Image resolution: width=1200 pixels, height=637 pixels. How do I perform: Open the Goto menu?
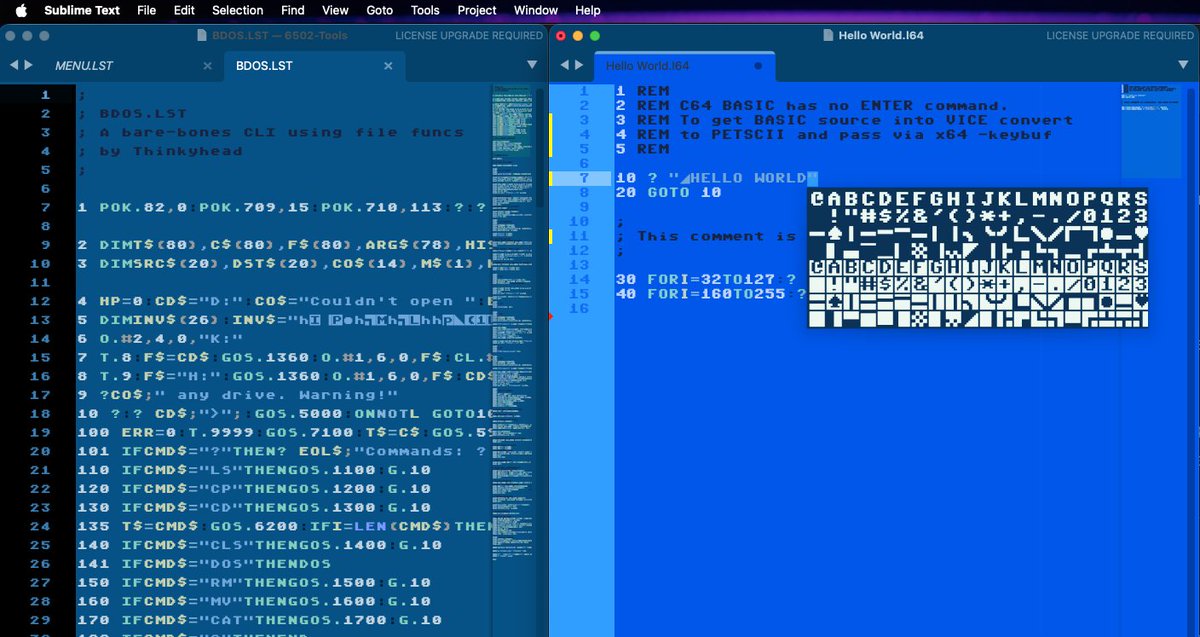pyautogui.click(x=380, y=10)
